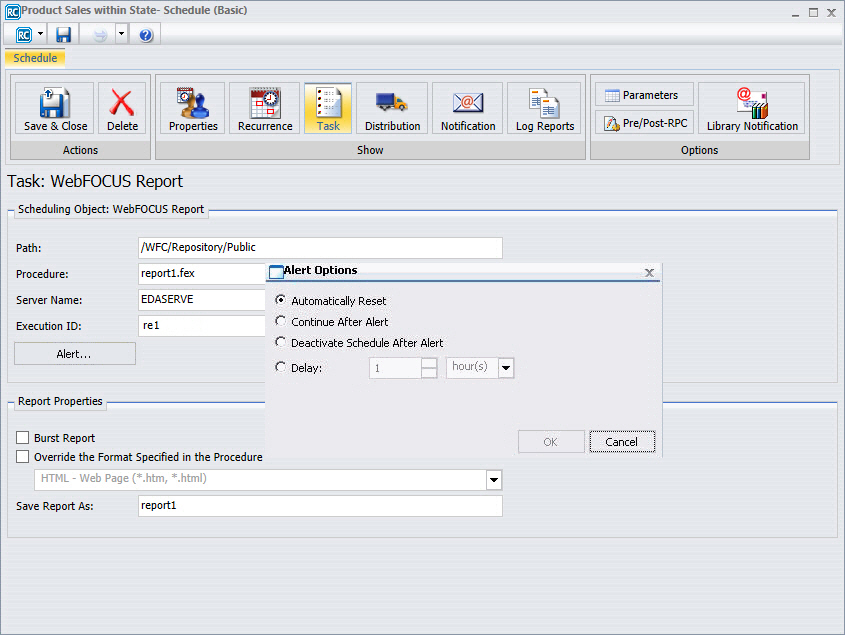View Log Reports
The width and height of the screenshot is (845, 635).
(x=544, y=108)
